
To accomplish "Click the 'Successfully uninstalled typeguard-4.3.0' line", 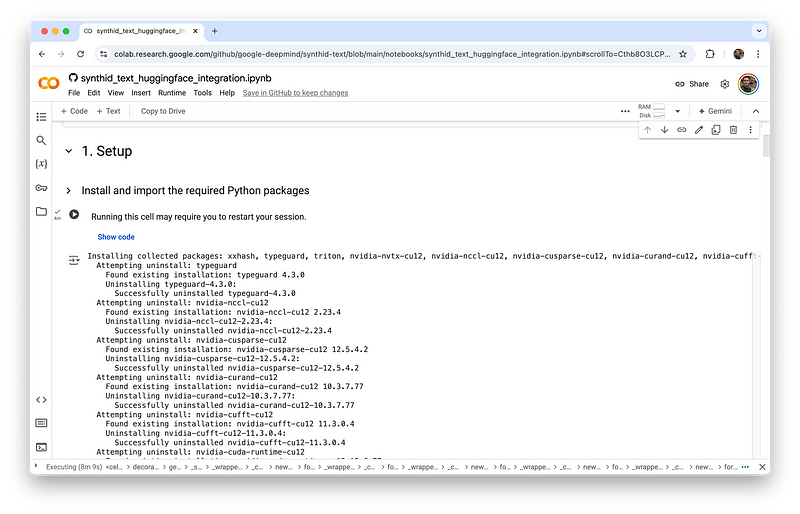I will point(205,293).
